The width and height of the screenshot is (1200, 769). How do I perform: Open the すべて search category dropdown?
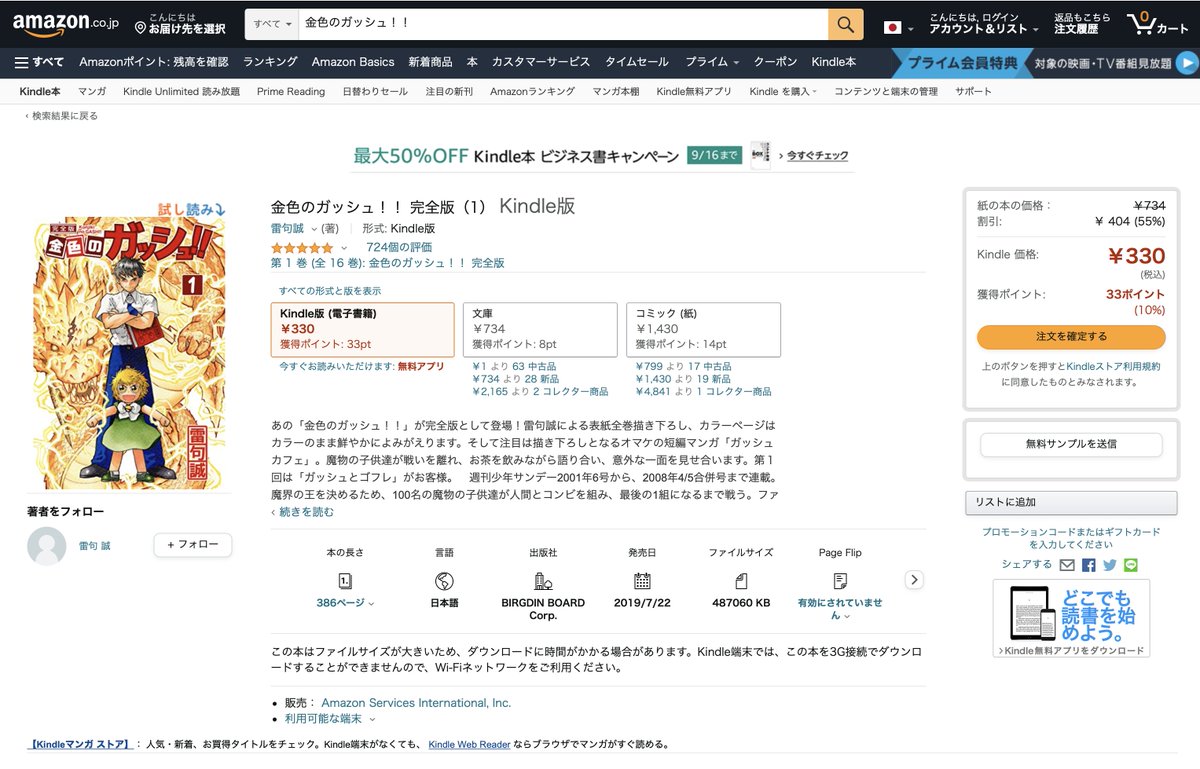[273, 24]
